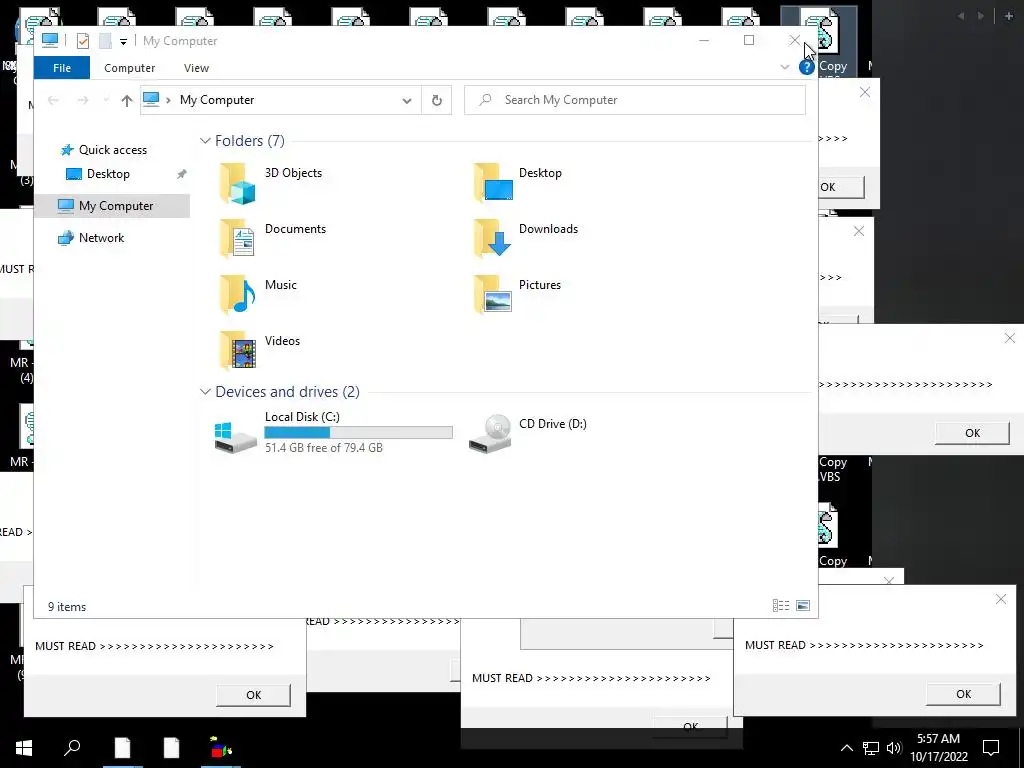Image resolution: width=1024 pixels, height=768 pixels.
Task: Click the New folder quick access icon
Action: [105, 41]
